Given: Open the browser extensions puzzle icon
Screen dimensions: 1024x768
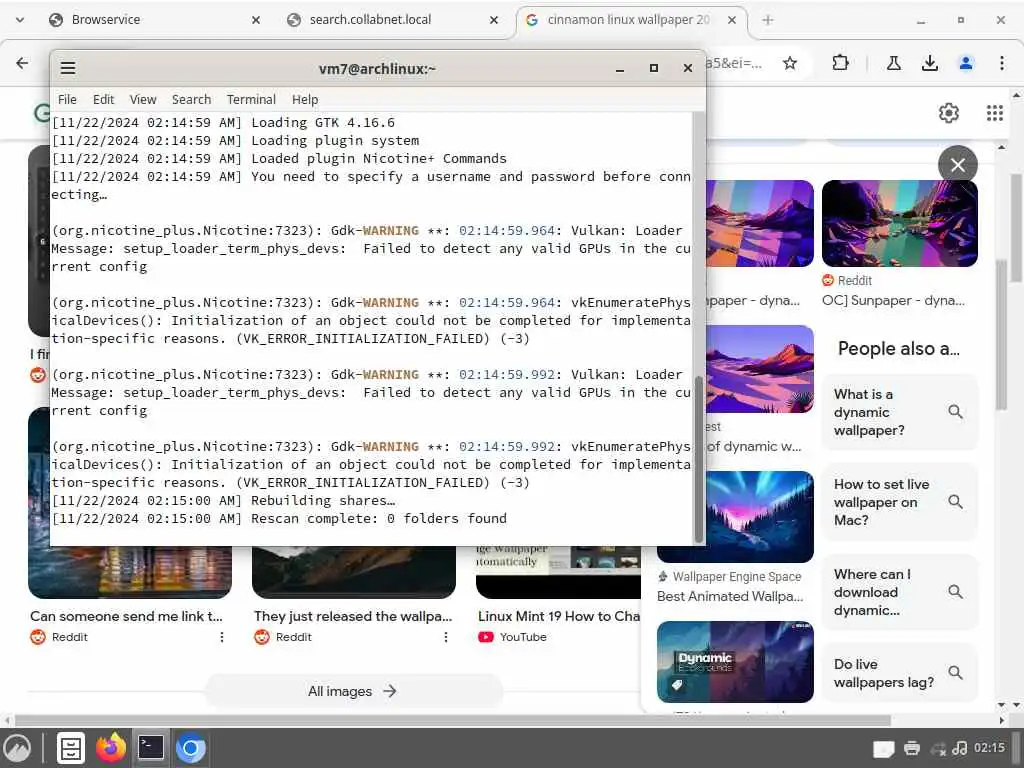Looking at the screenshot, I should (x=840, y=63).
